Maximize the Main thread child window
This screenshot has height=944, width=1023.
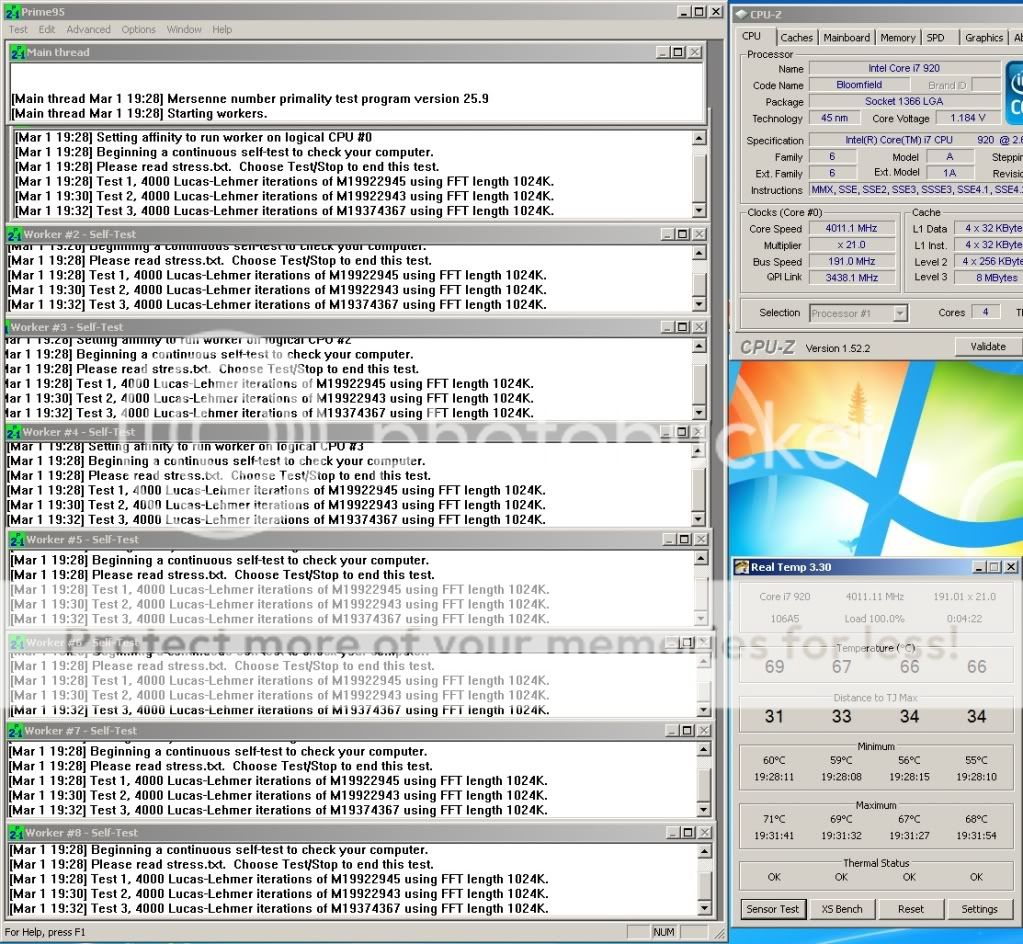point(678,52)
